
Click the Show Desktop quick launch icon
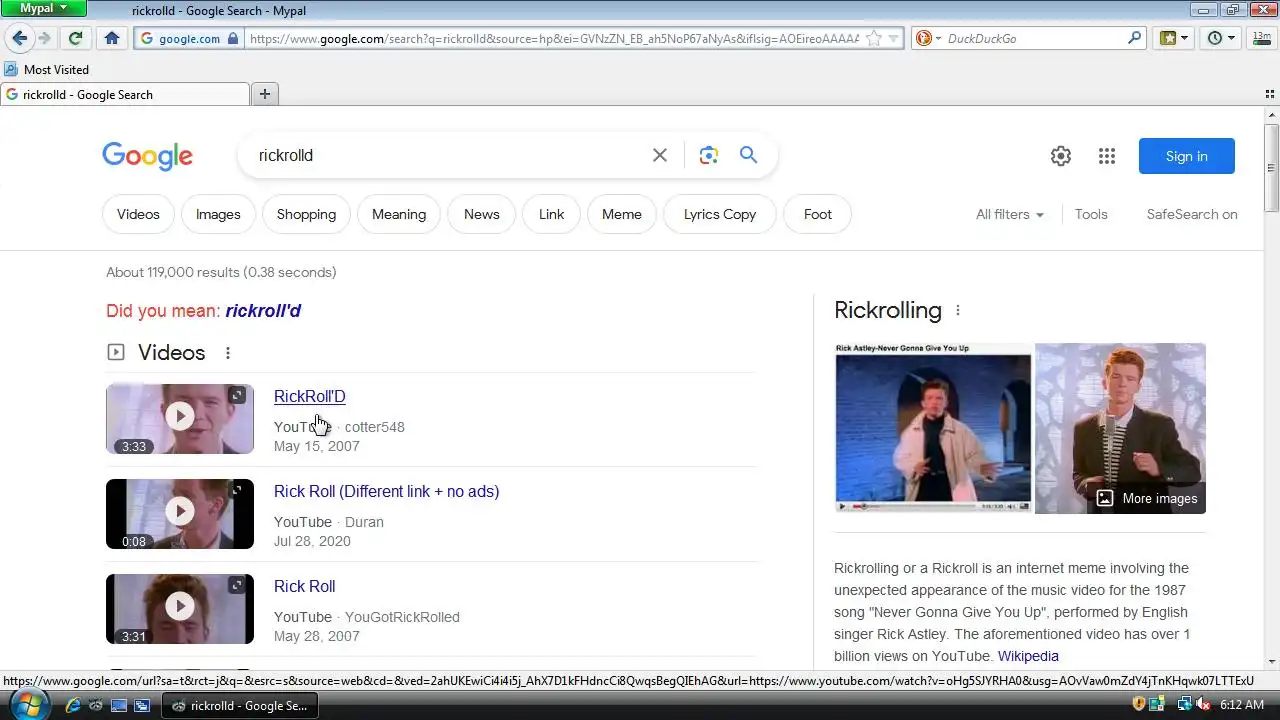[x=119, y=705]
